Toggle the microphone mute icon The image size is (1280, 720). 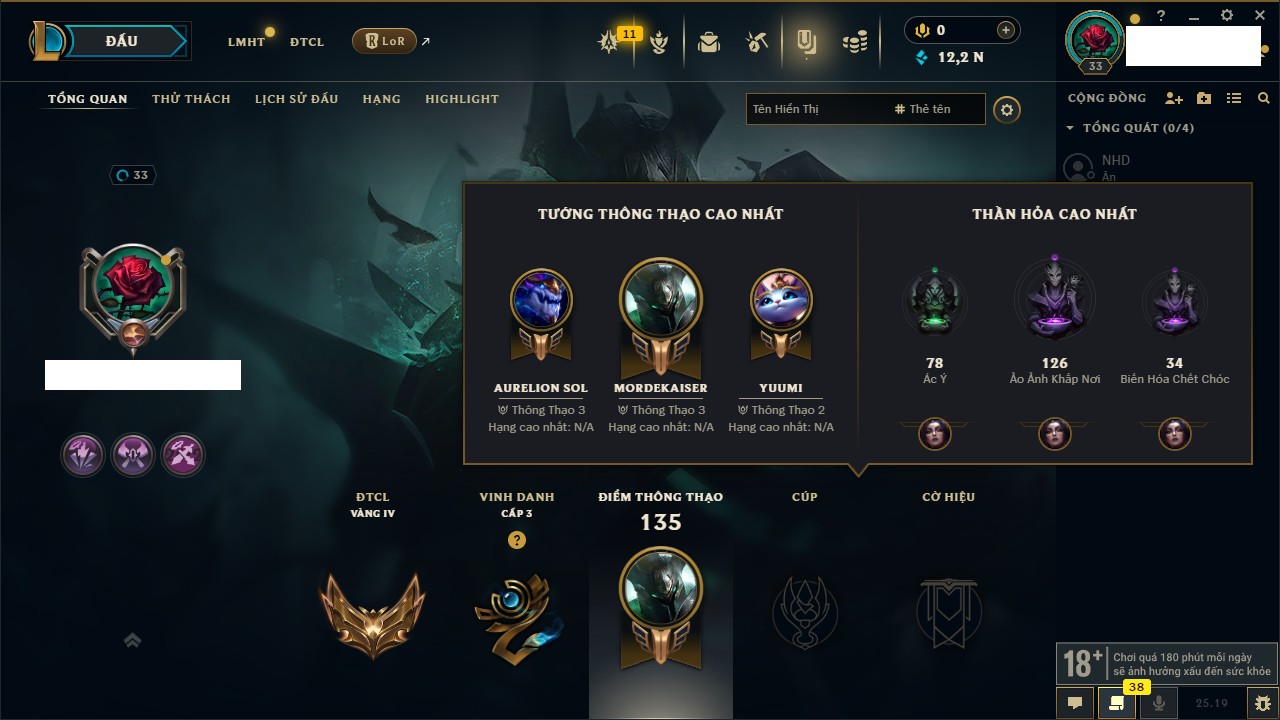tap(1159, 702)
